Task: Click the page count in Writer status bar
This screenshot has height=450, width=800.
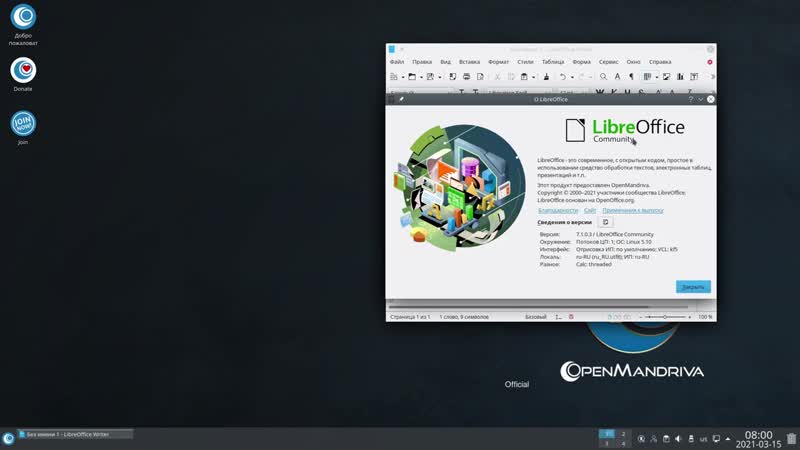Action: [x=410, y=317]
